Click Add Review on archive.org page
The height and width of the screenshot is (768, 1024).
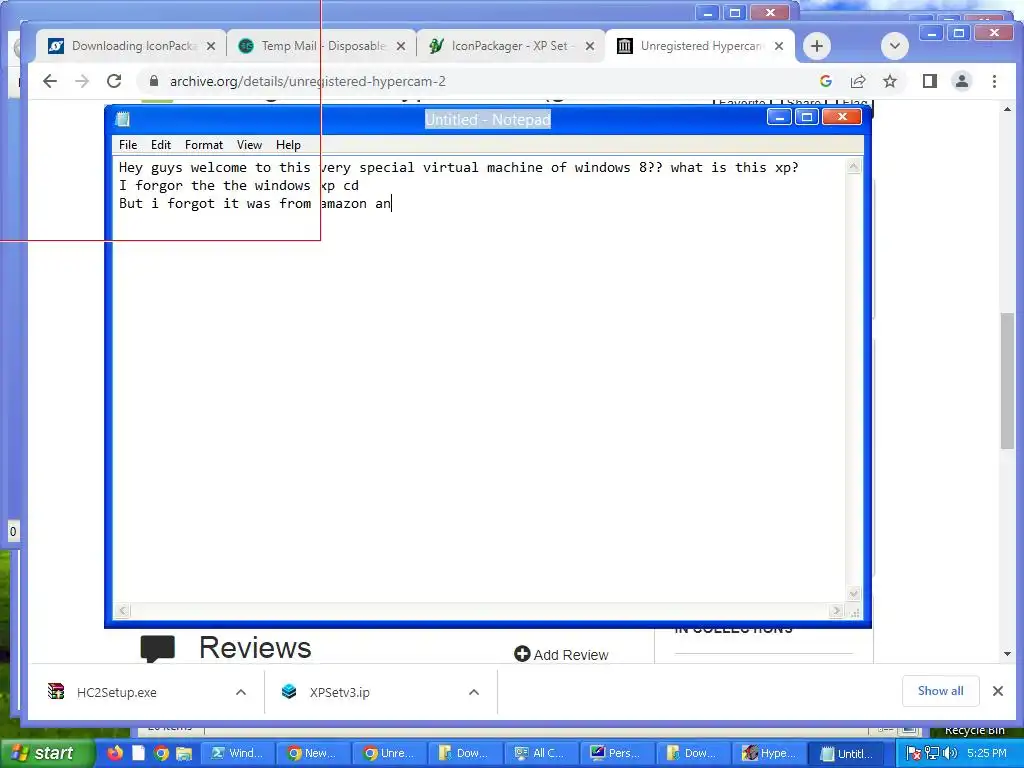click(561, 654)
